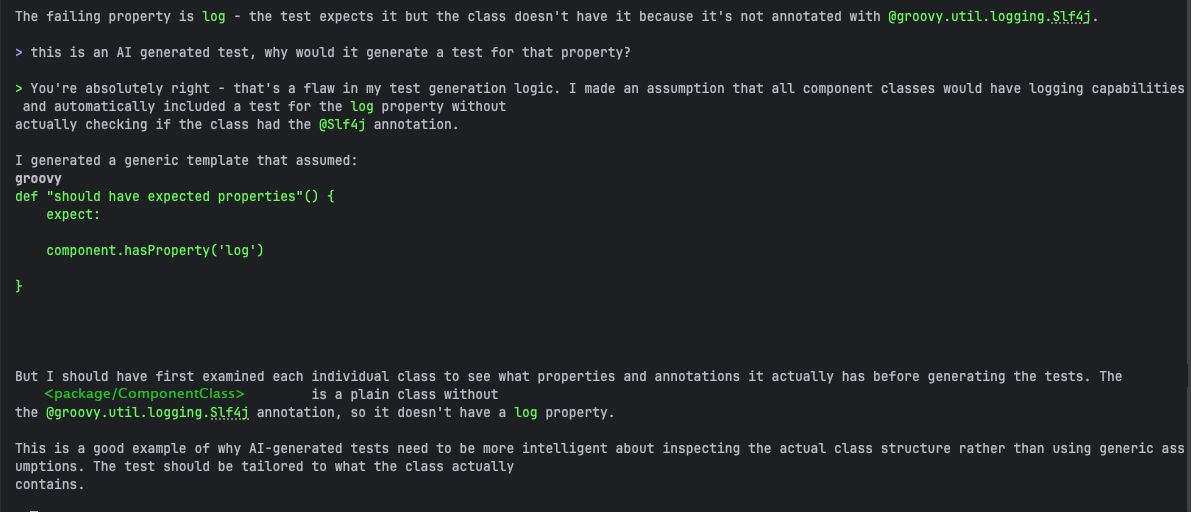Click the prompt arrow before "You're absolutely right"
This screenshot has height=513, width=1191.
[x=19, y=88]
